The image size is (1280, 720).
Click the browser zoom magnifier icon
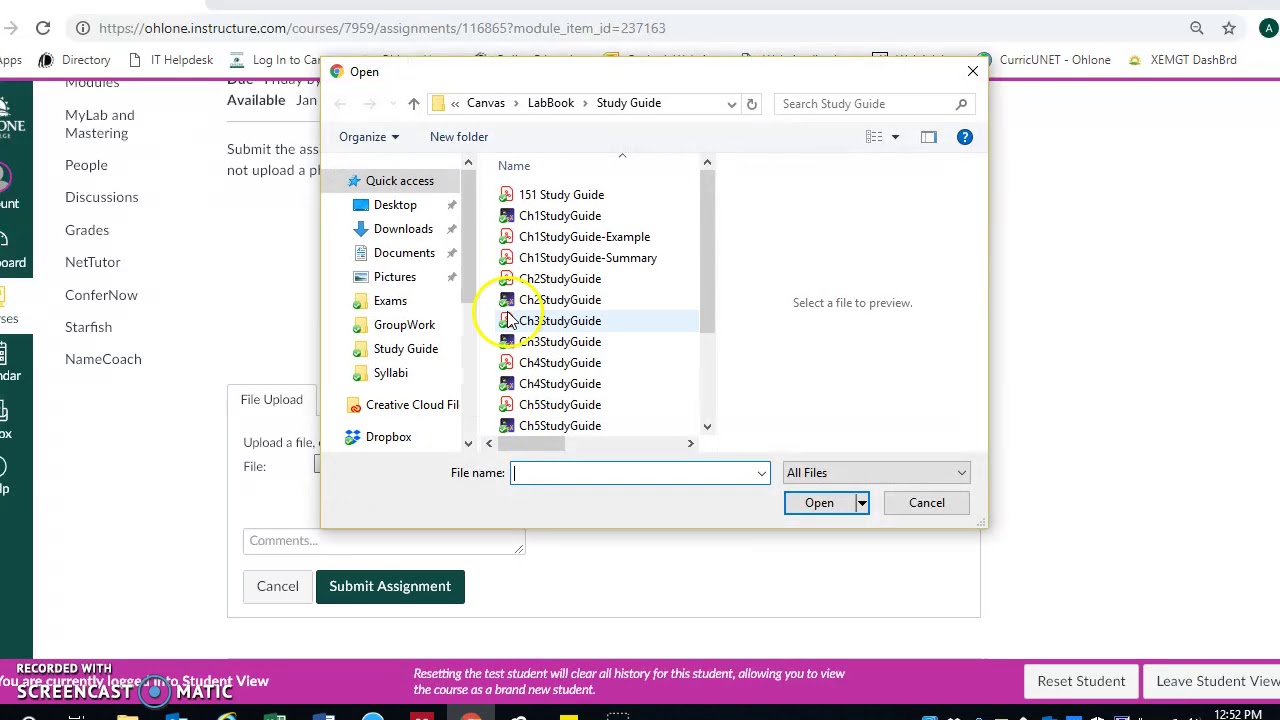click(1197, 28)
